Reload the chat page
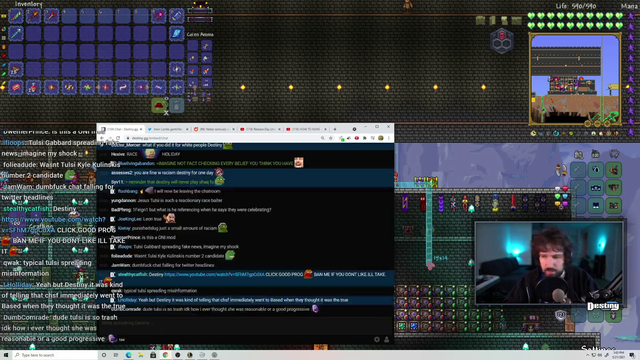Viewport: 640px width, 360px height. click(118, 138)
